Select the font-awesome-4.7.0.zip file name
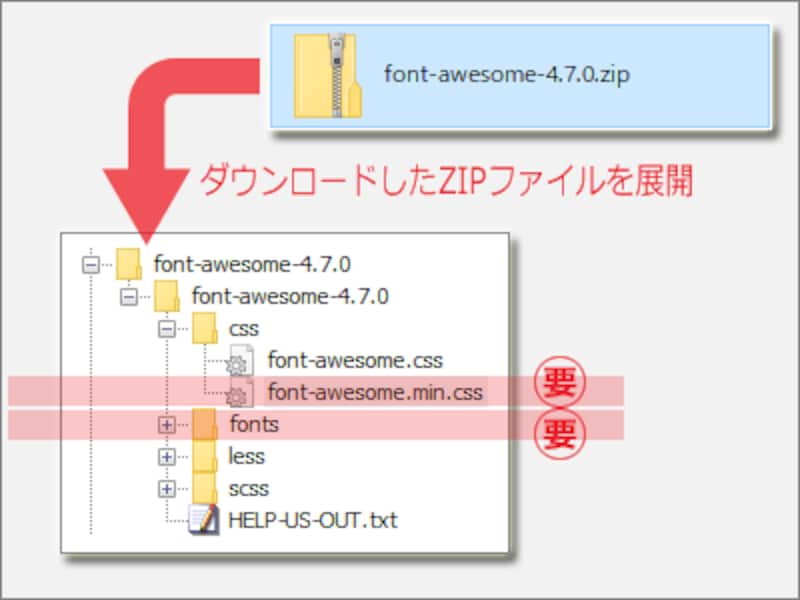Screen dimensions: 800x600 point(507,74)
